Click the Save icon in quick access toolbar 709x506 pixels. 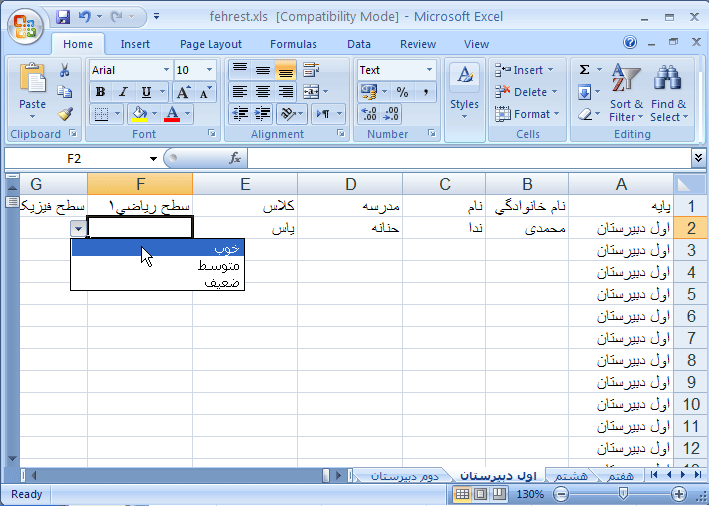coord(64,17)
